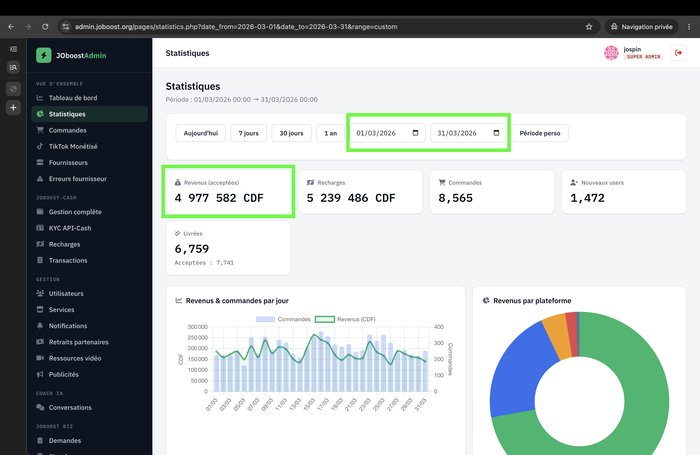Image resolution: width=700 pixels, height=455 pixels.
Task: Click the Revenus (acceptées) 4 977 582 CDF card
Action: tap(228, 192)
